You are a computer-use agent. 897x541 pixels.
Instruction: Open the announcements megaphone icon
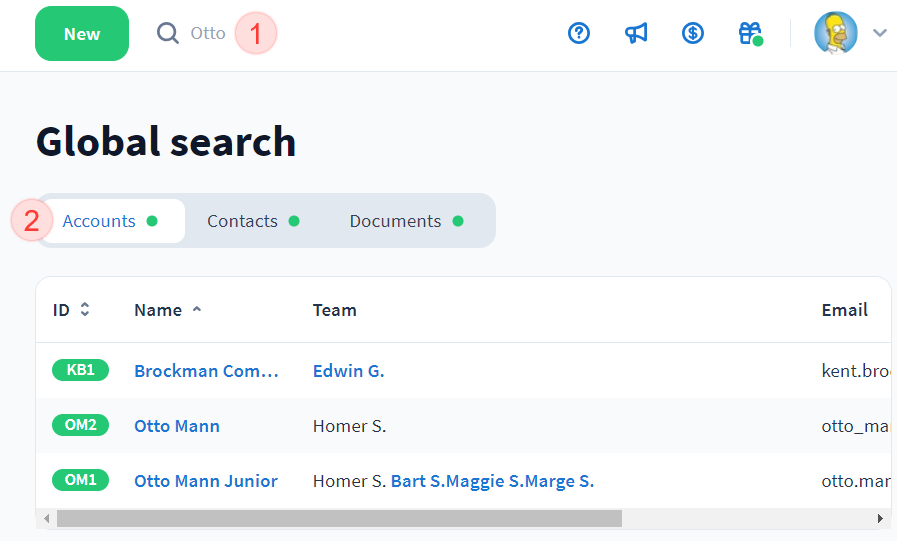[x=636, y=33]
